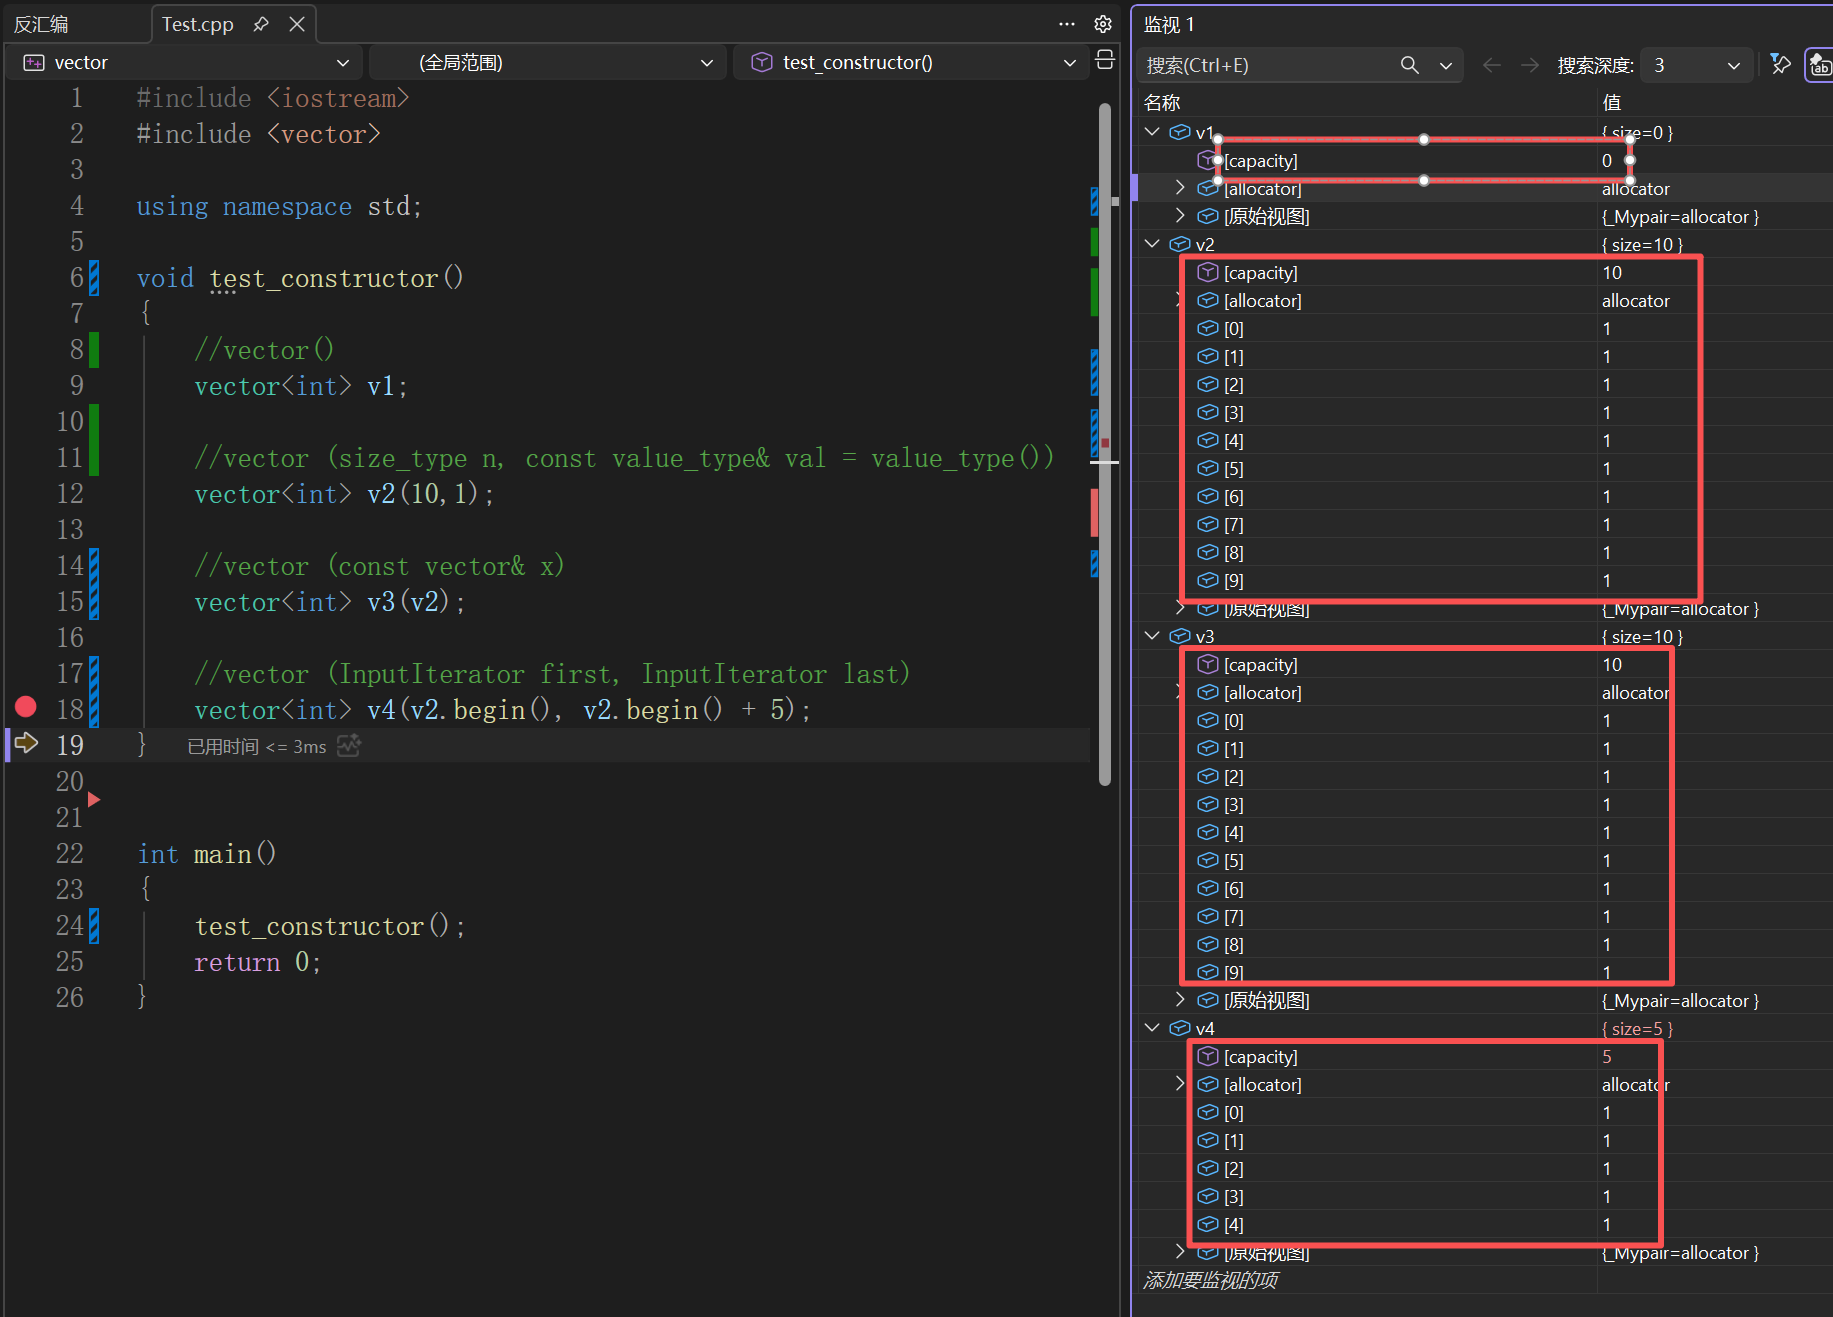Click the current statement arrow at line 19
This screenshot has width=1833, height=1317.
tap(26, 743)
